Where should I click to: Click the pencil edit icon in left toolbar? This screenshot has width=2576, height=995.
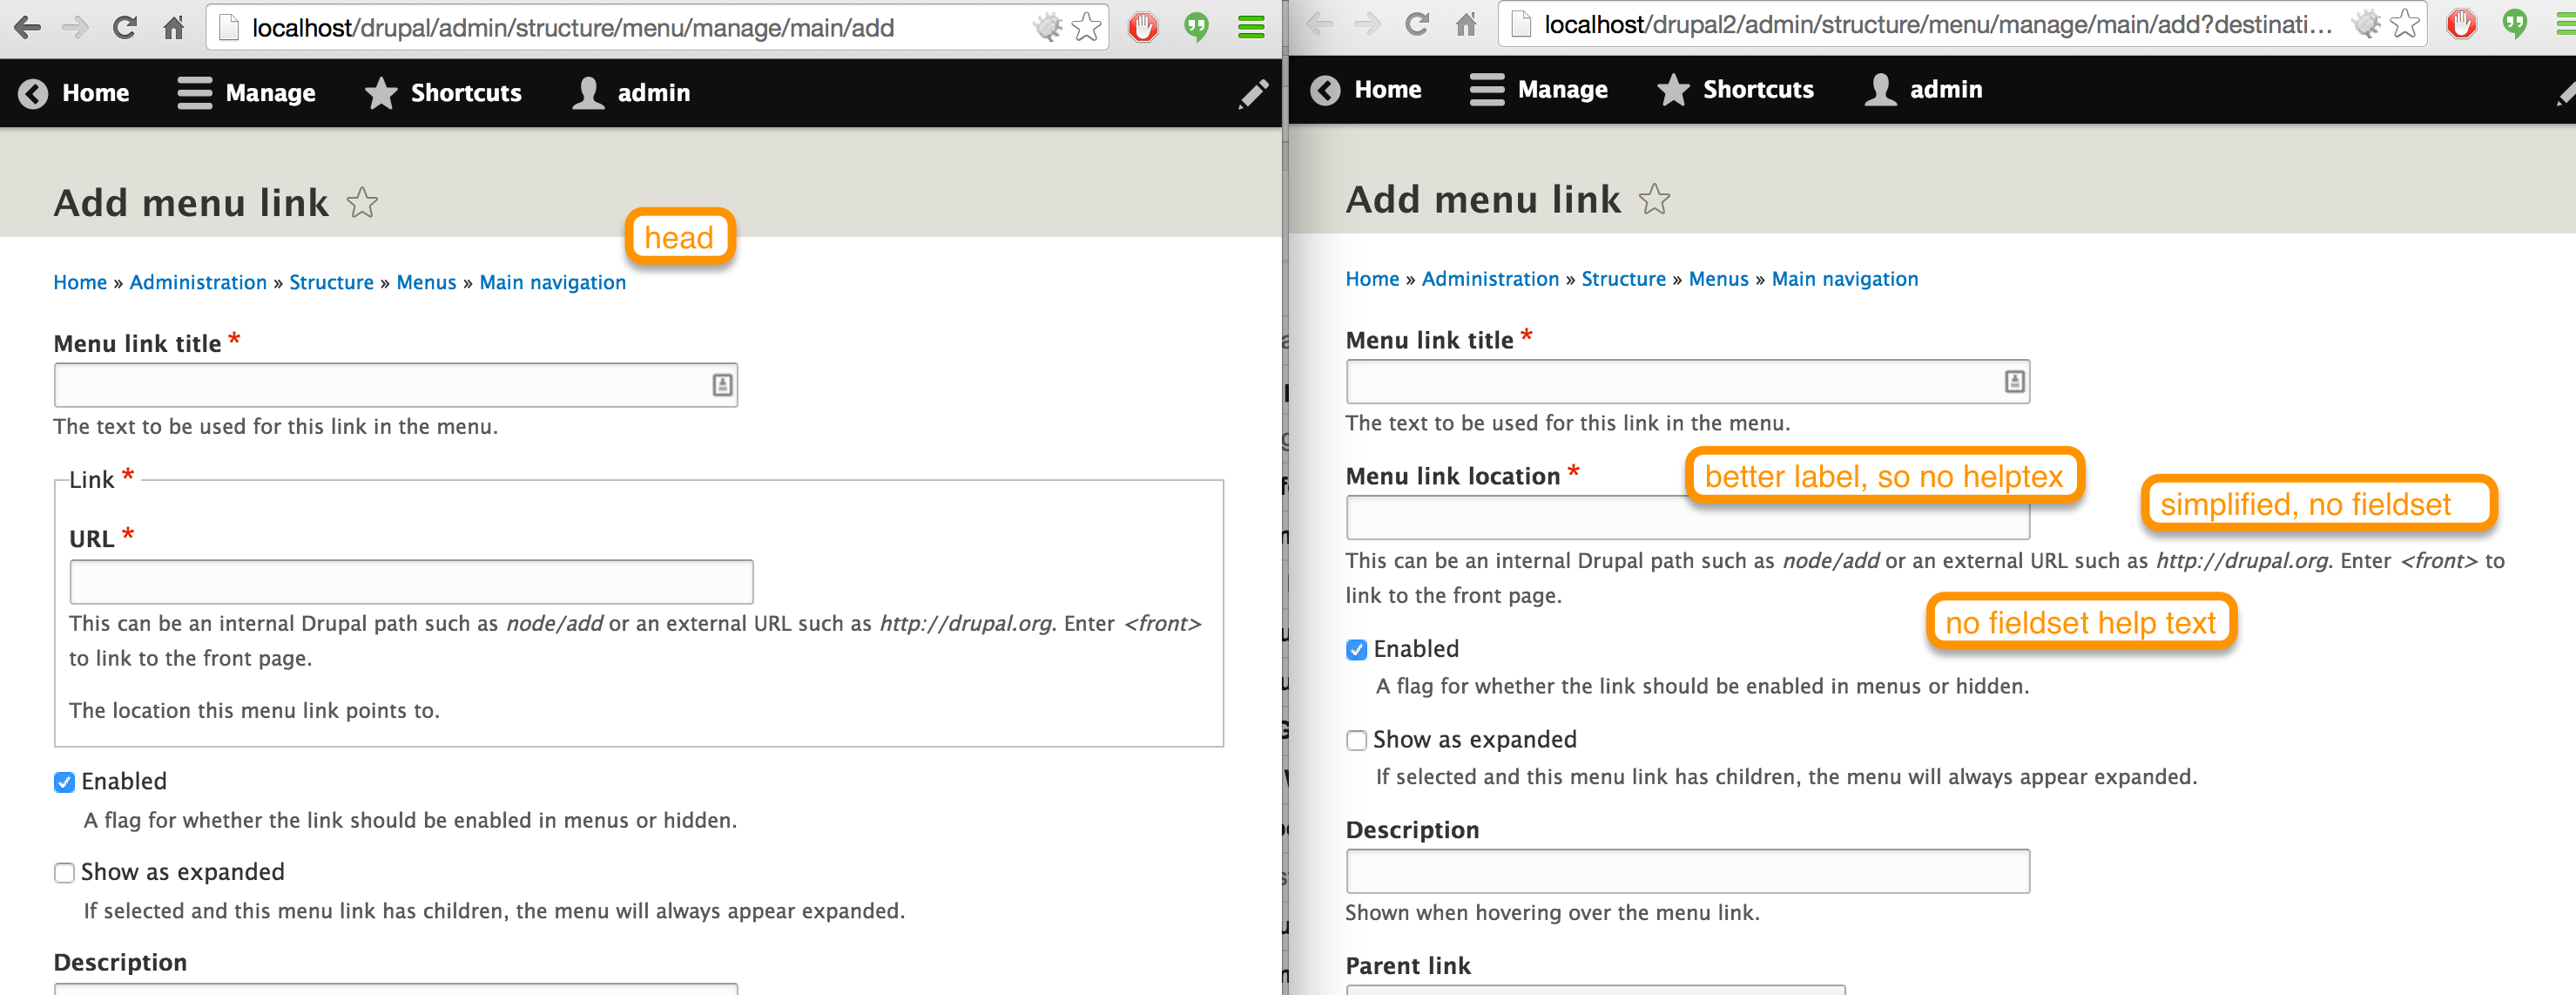pos(1252,93)
